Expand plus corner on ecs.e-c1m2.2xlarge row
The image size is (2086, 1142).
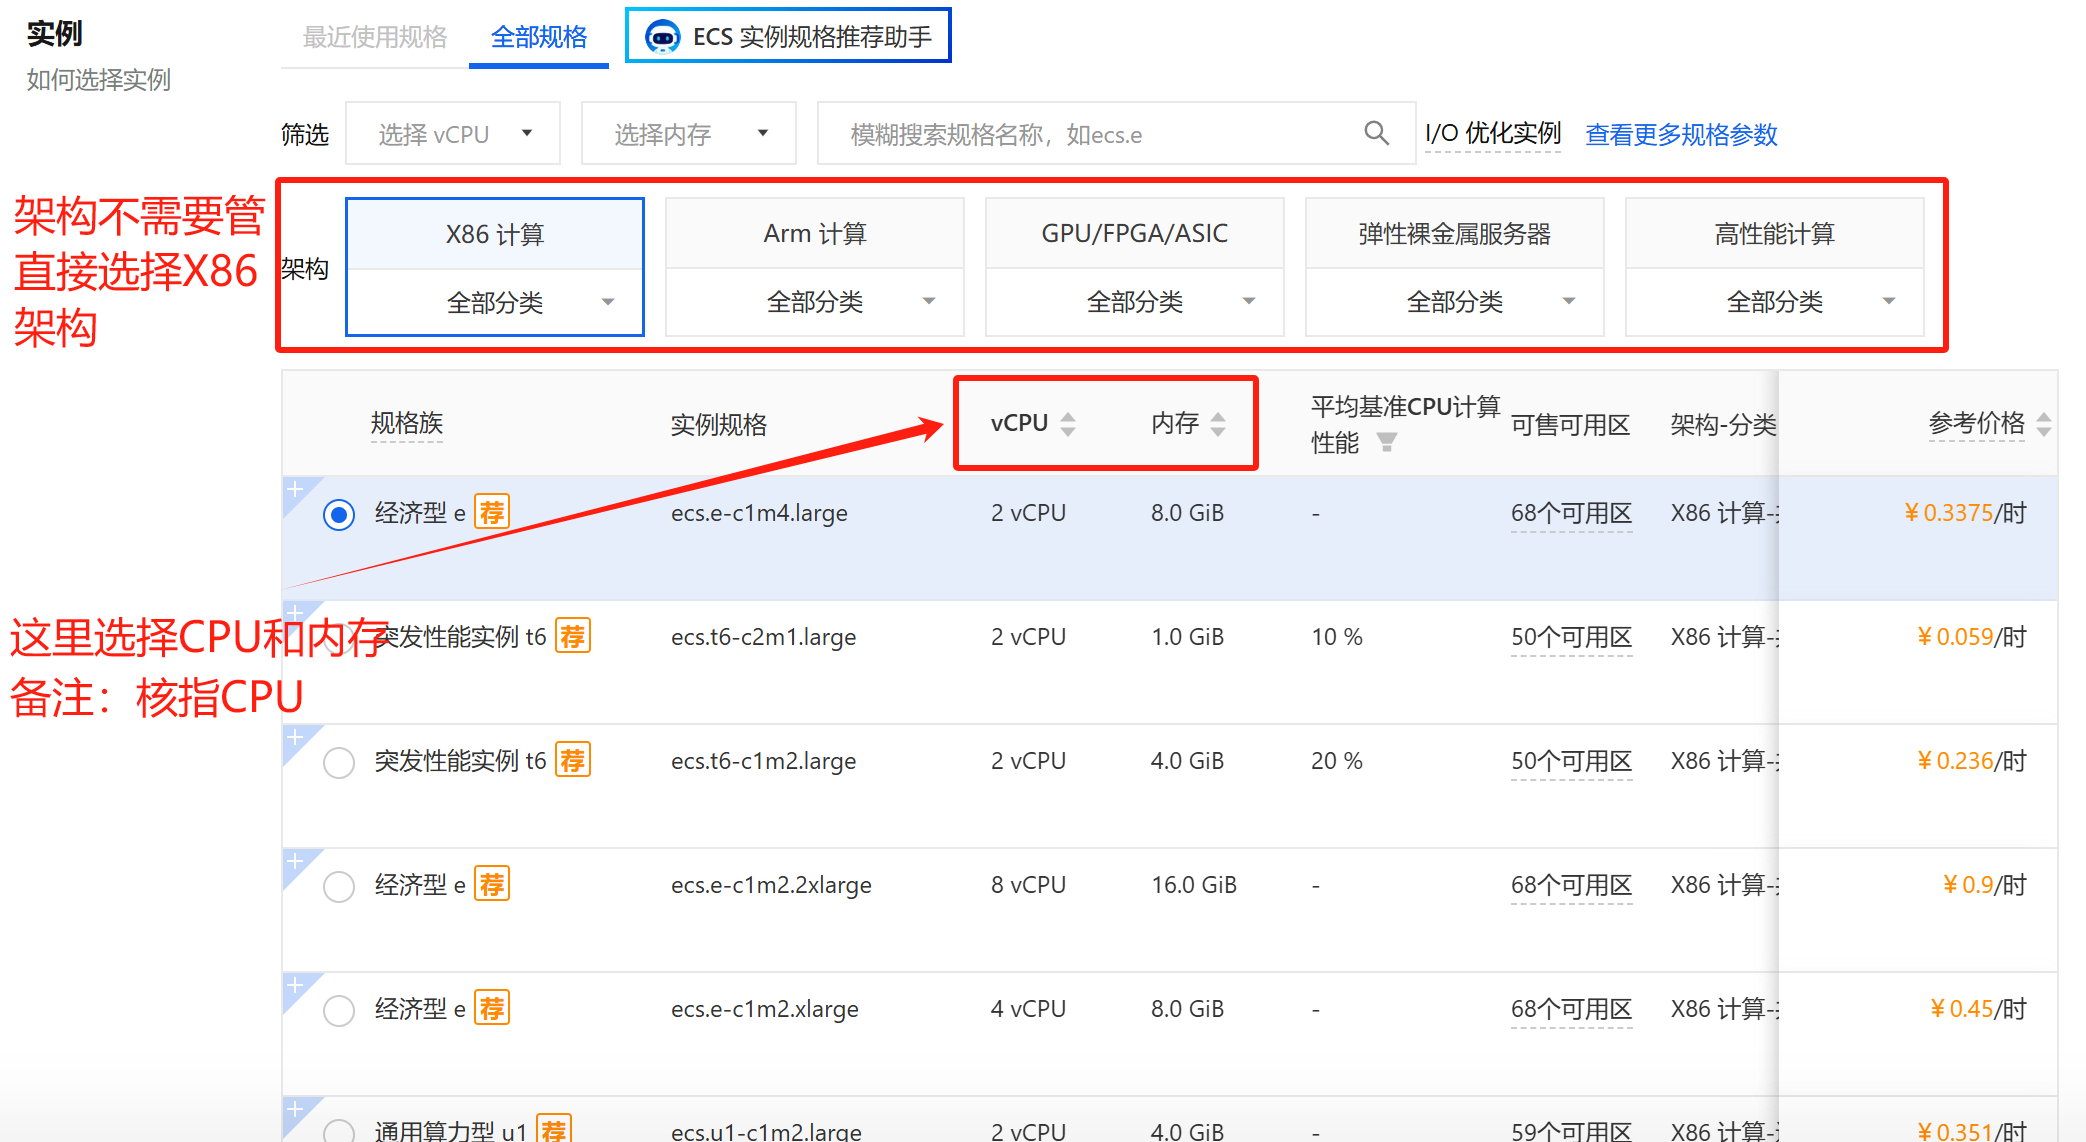tap(295, 861)
